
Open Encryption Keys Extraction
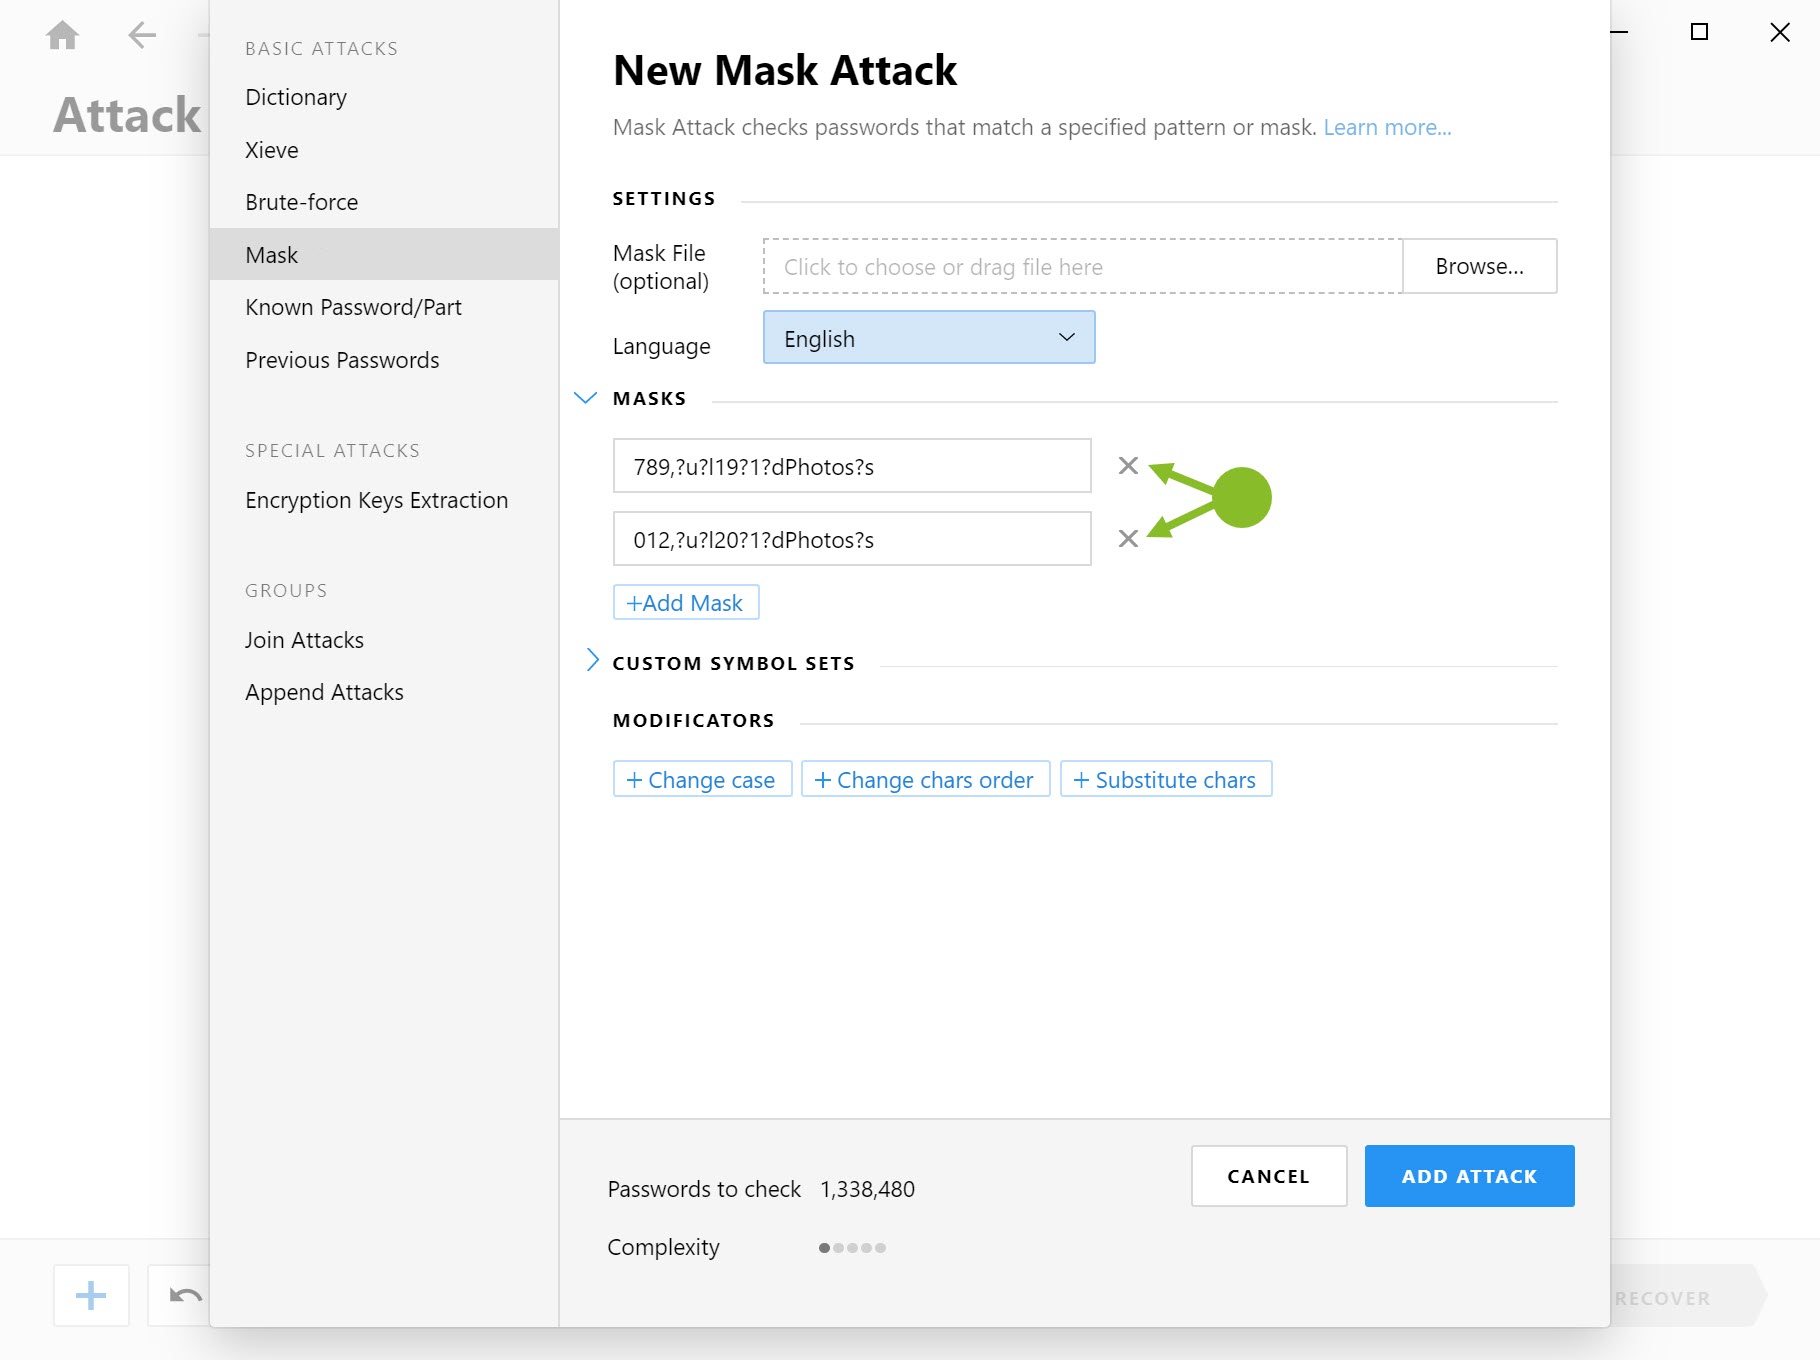376,500
